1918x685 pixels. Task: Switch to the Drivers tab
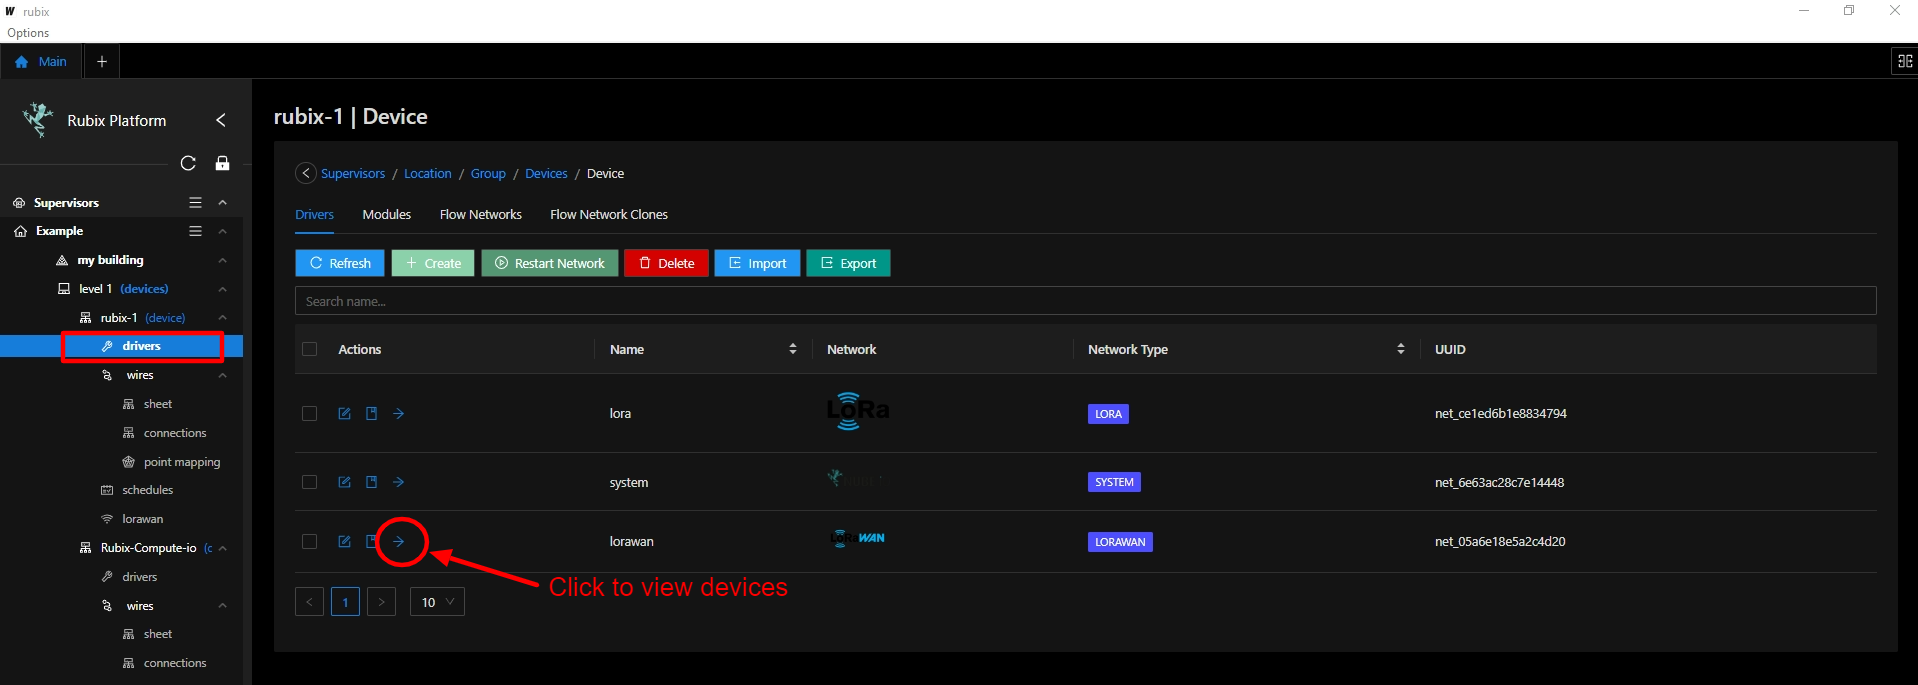(x=314, y=214)
